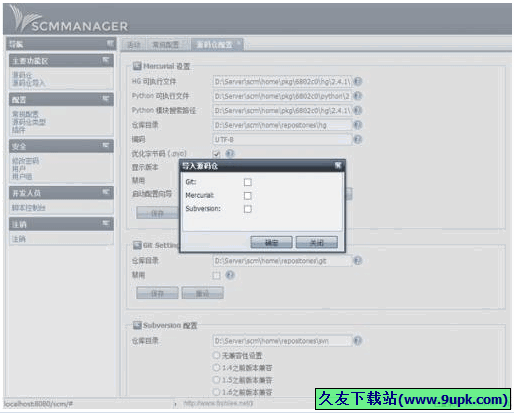
Task: Click help icon beside Git 仓库目录 field
Action: (x=358, y=261)
